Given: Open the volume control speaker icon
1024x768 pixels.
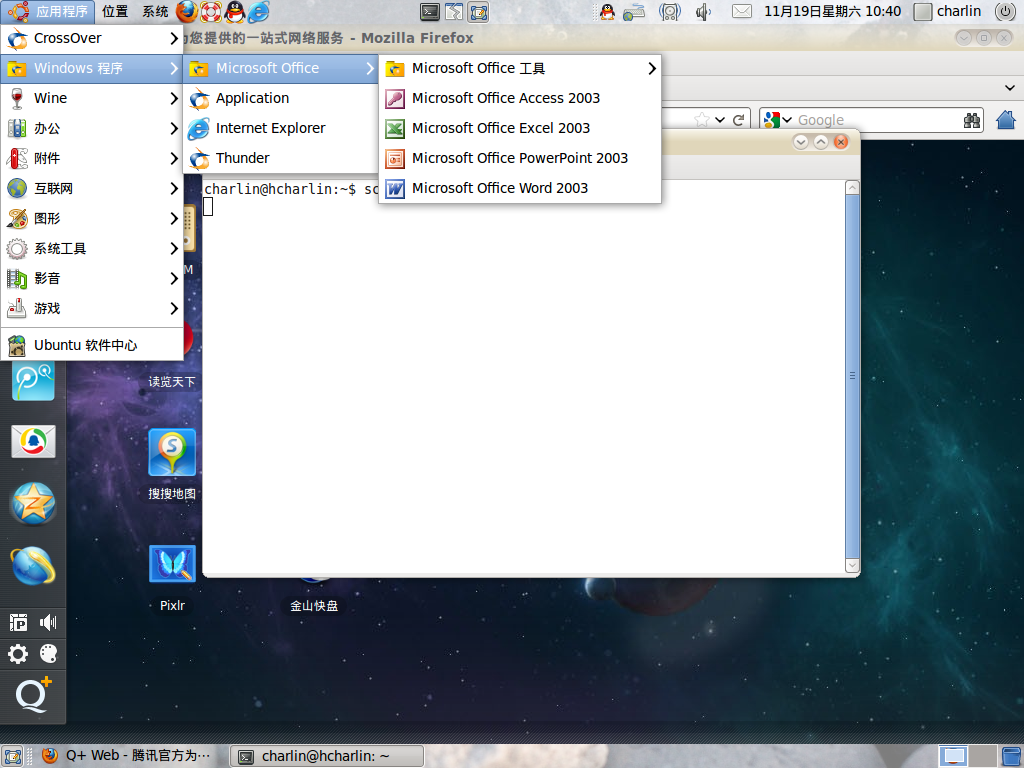Looking at the screenshot, I should (703, 11).
